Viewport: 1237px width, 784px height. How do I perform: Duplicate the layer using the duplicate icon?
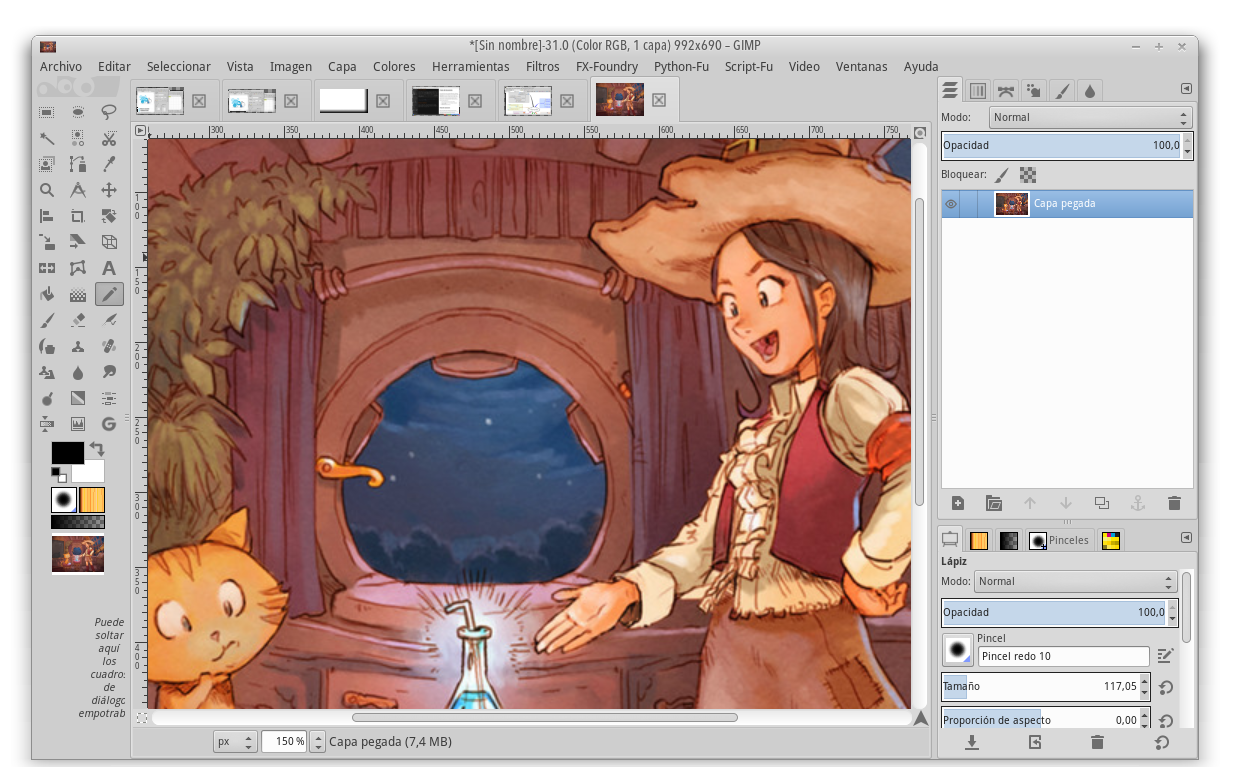pos(1102,503)
